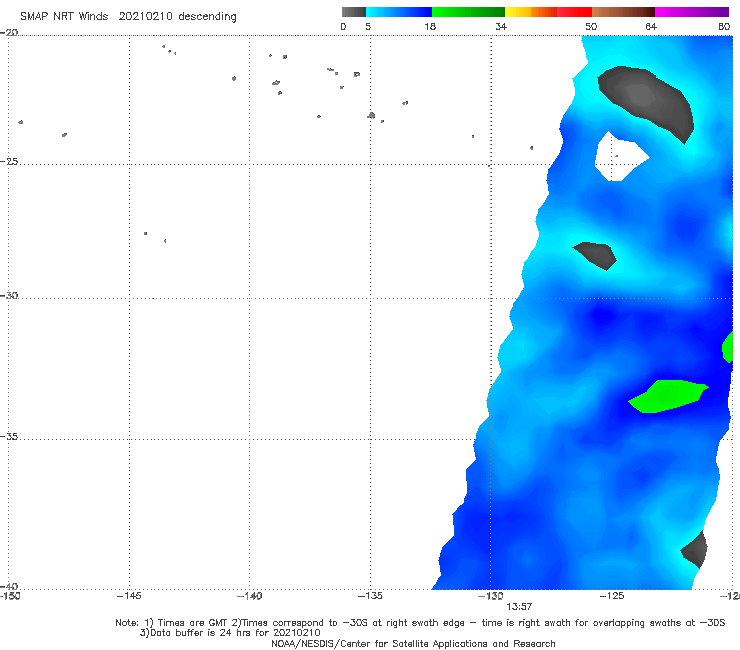The width and height of the screenshot is (740, 650).
Task: Click the longitude label '-130'
Action: tap(491, 596)
